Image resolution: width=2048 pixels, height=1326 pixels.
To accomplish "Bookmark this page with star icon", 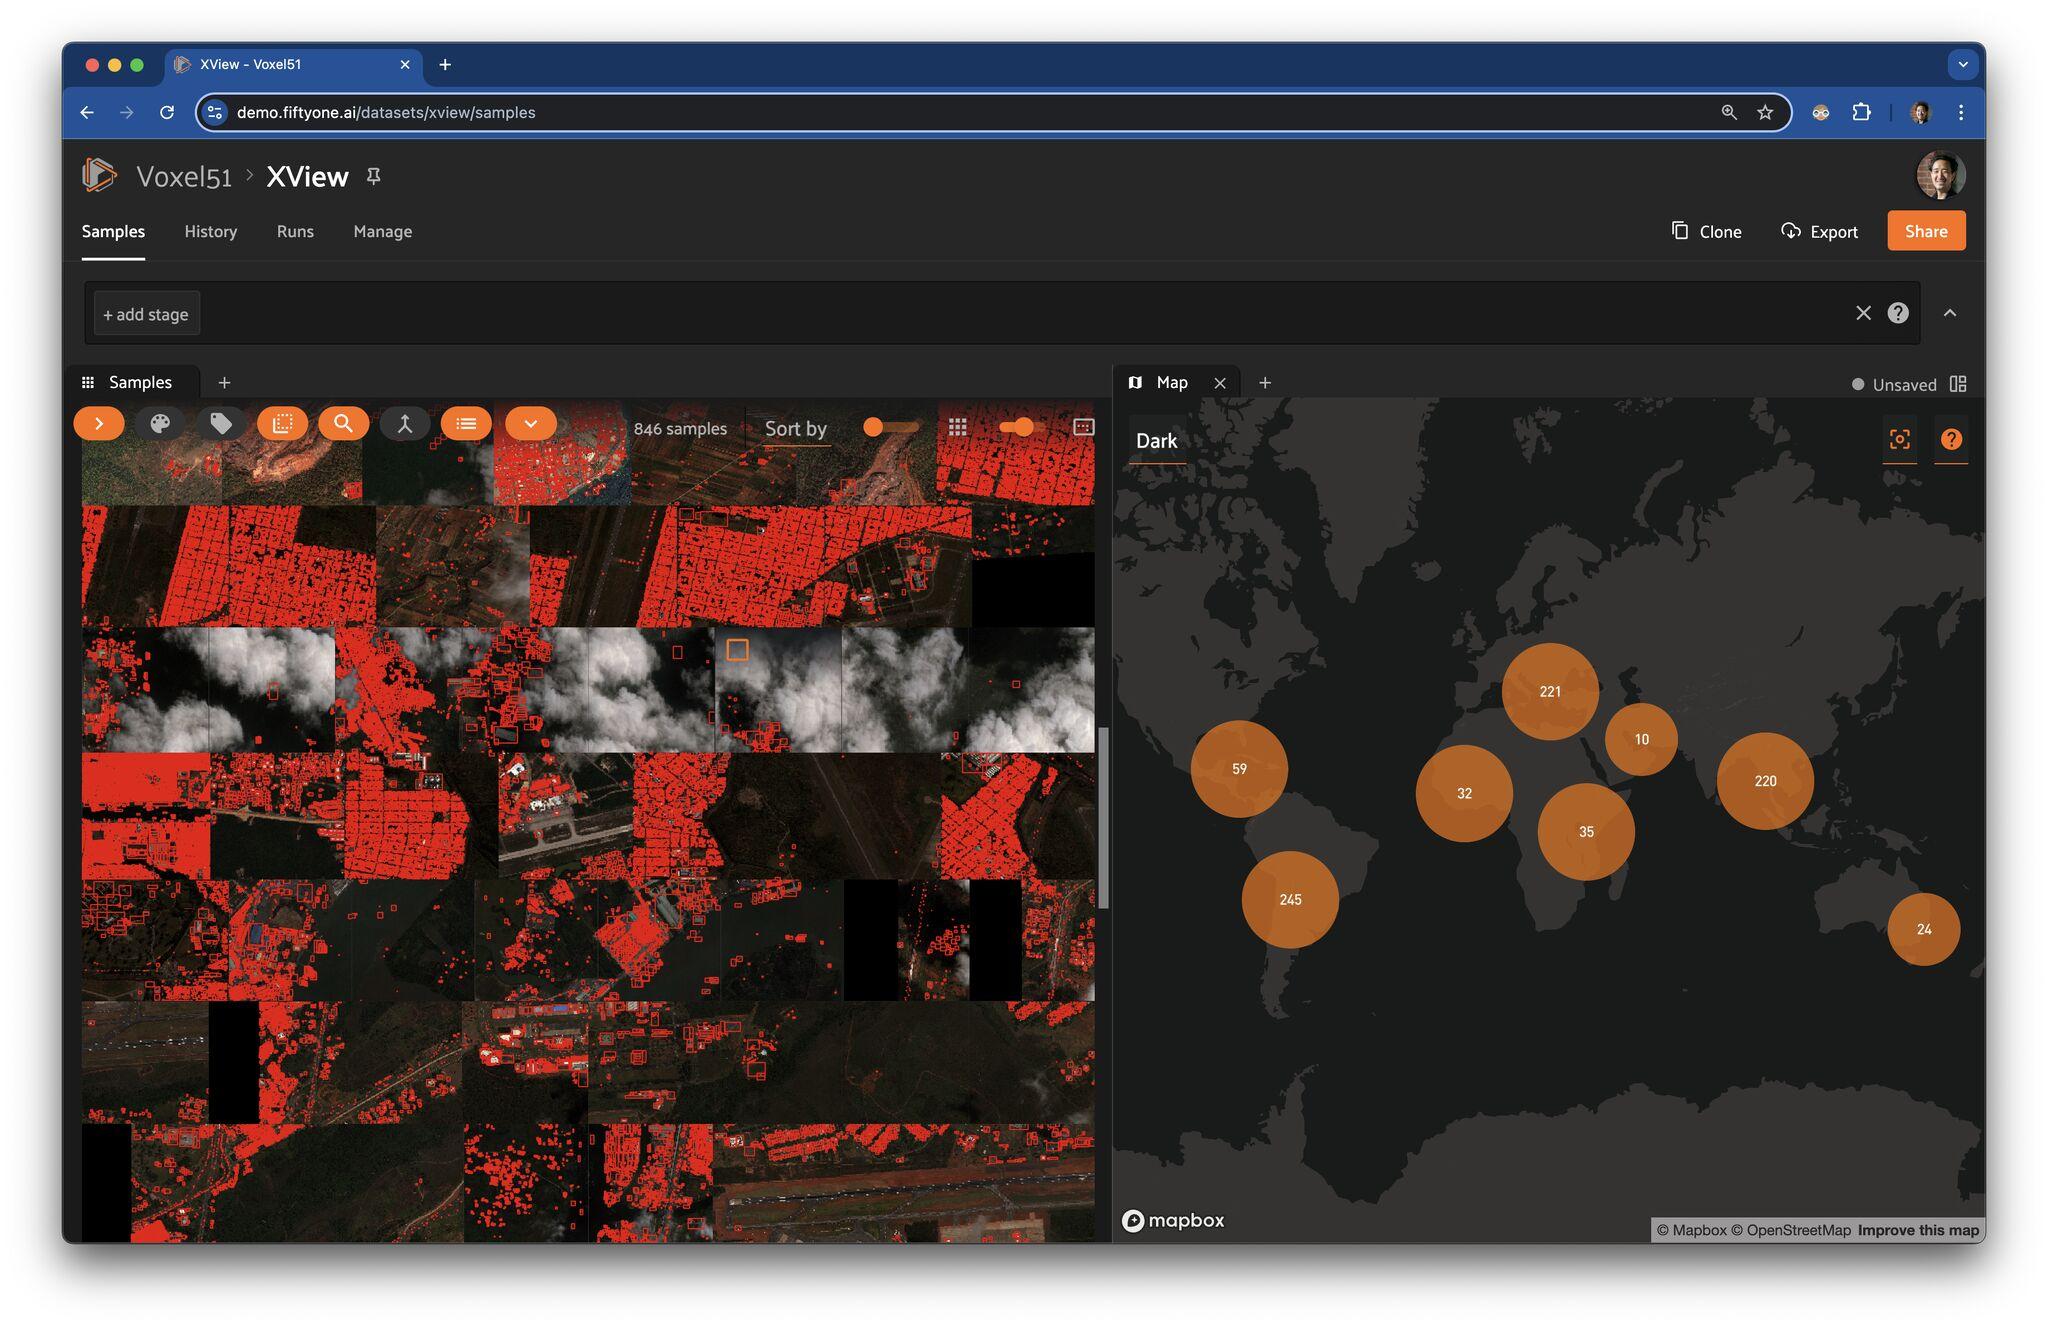I will [1765, 113].
